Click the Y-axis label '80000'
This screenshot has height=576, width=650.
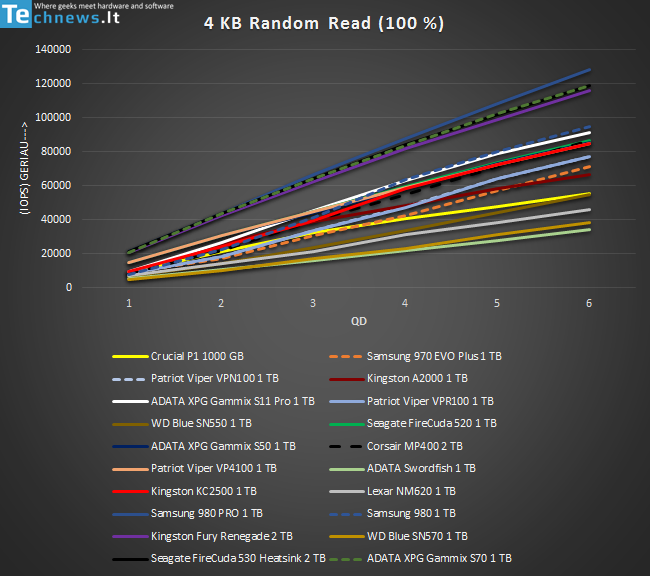pyautogui.click(x=56, y=151)
